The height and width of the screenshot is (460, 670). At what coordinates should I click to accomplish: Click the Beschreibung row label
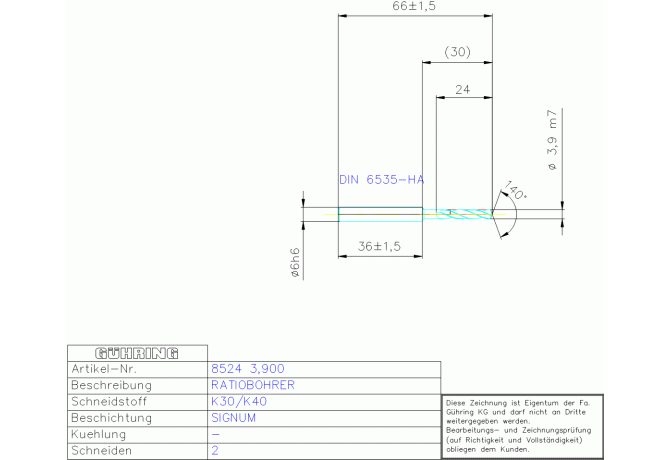coord(111,385)
